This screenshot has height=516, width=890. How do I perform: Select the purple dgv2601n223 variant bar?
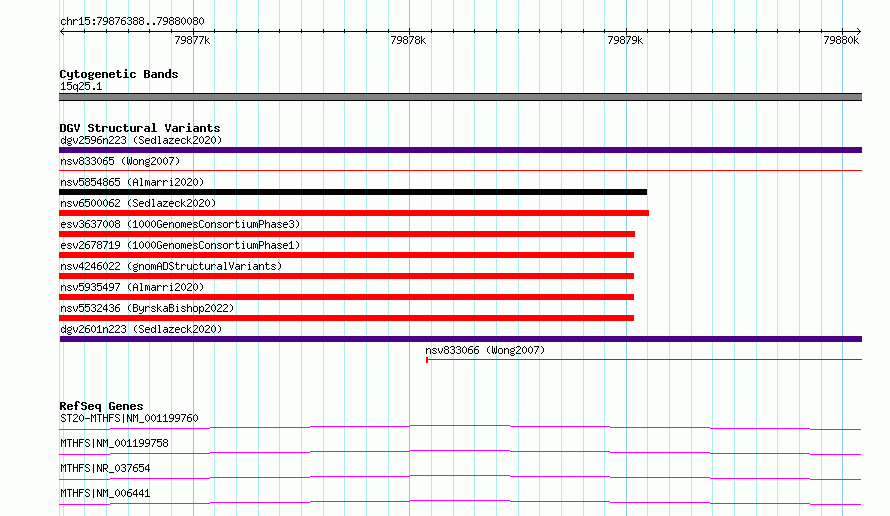(460, 339)
